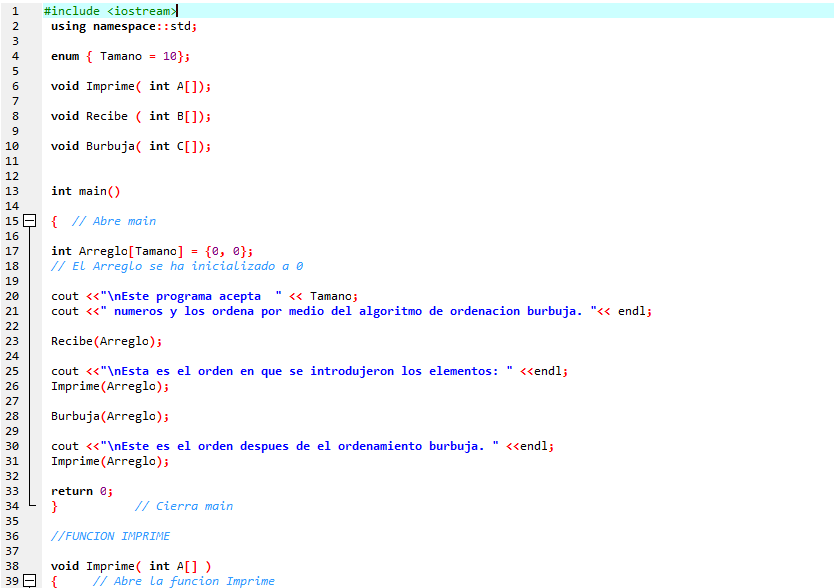
Task: Click 'void Imprime( int A[] )' definition on line 38
Action: click(x=131, y=566)
